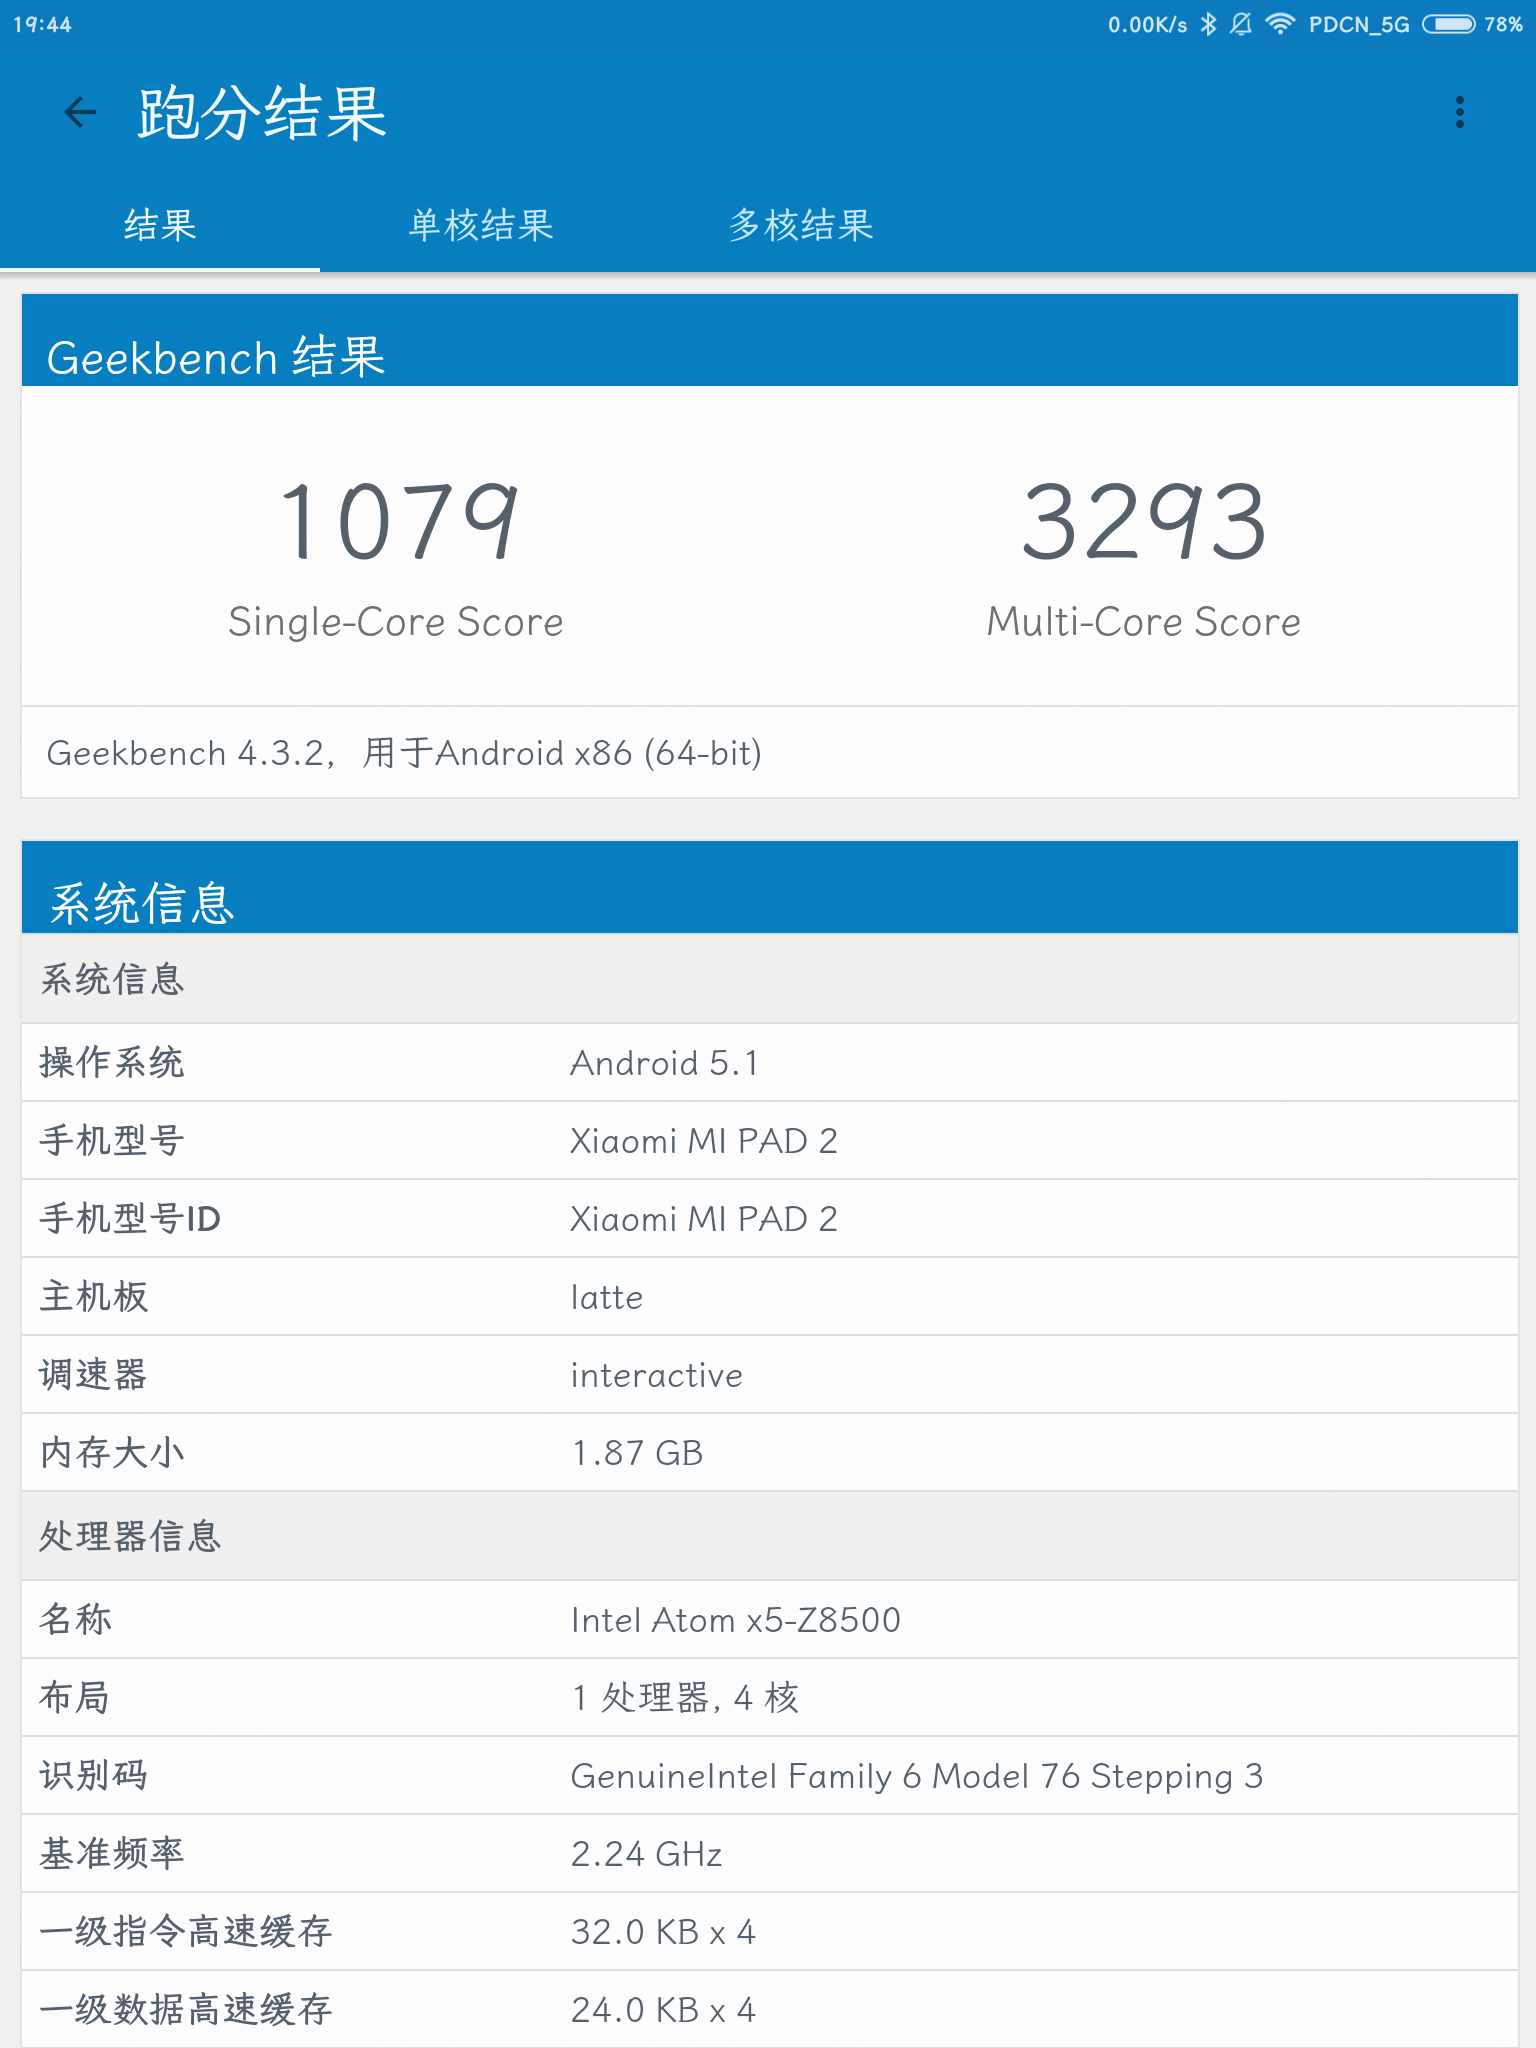This screenshot has height=2048, width=1536.
Task: Tap the 跑分结果 page title
Action: [x=262, y=112]
